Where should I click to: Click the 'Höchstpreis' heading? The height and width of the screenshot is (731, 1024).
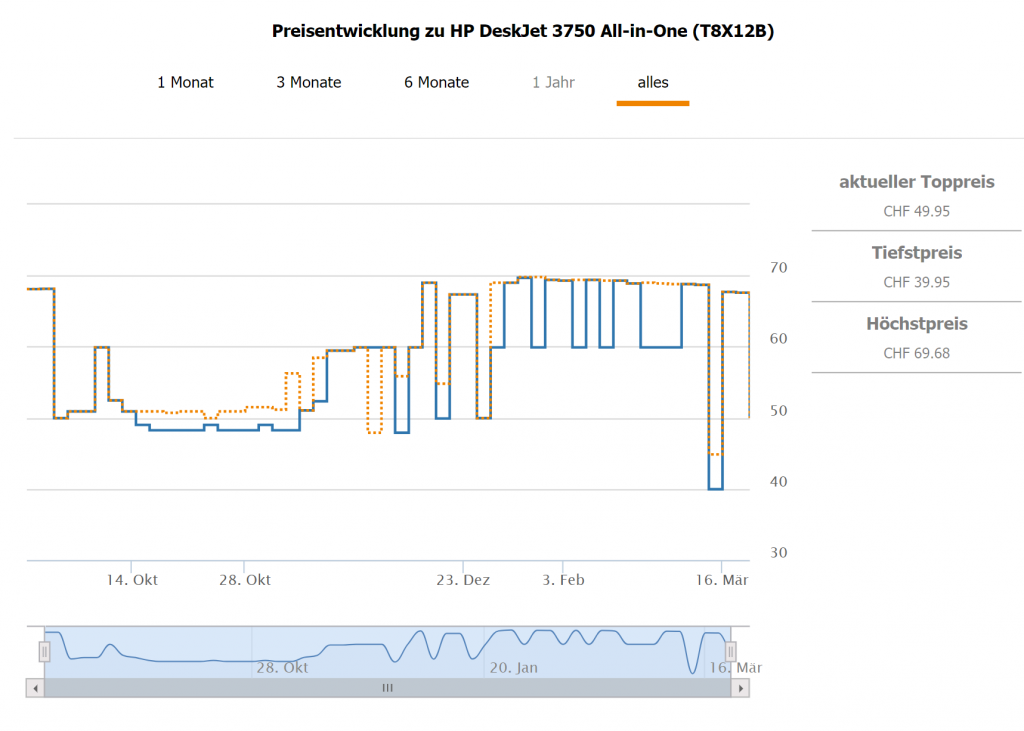tap(917, 324)
